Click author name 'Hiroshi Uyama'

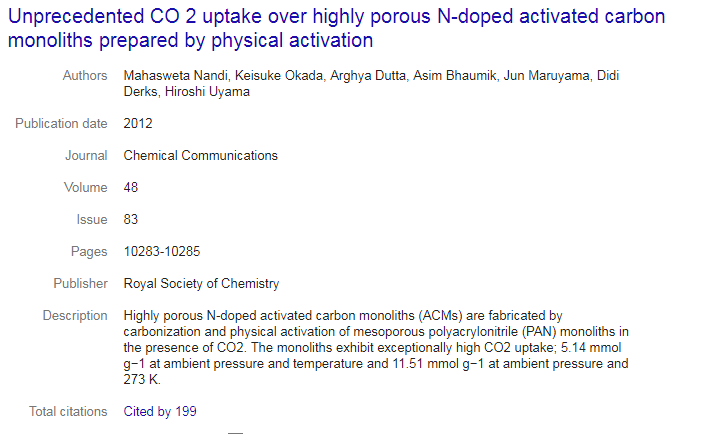[x=207, y=91]
